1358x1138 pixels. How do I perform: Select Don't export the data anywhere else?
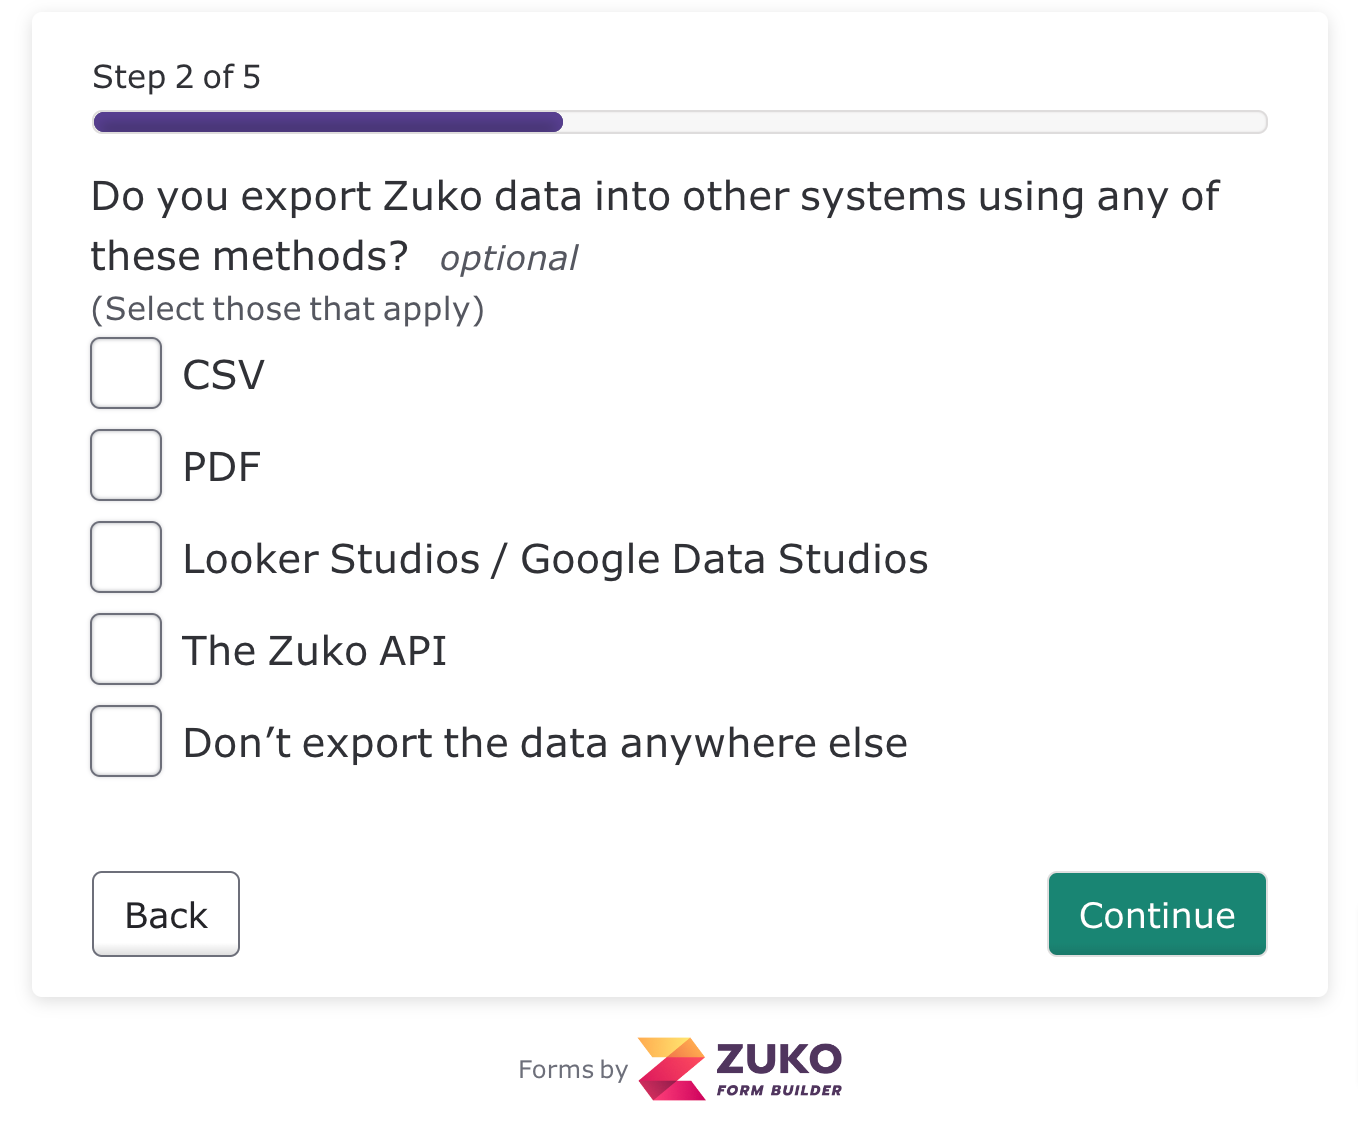click(125, 740)
